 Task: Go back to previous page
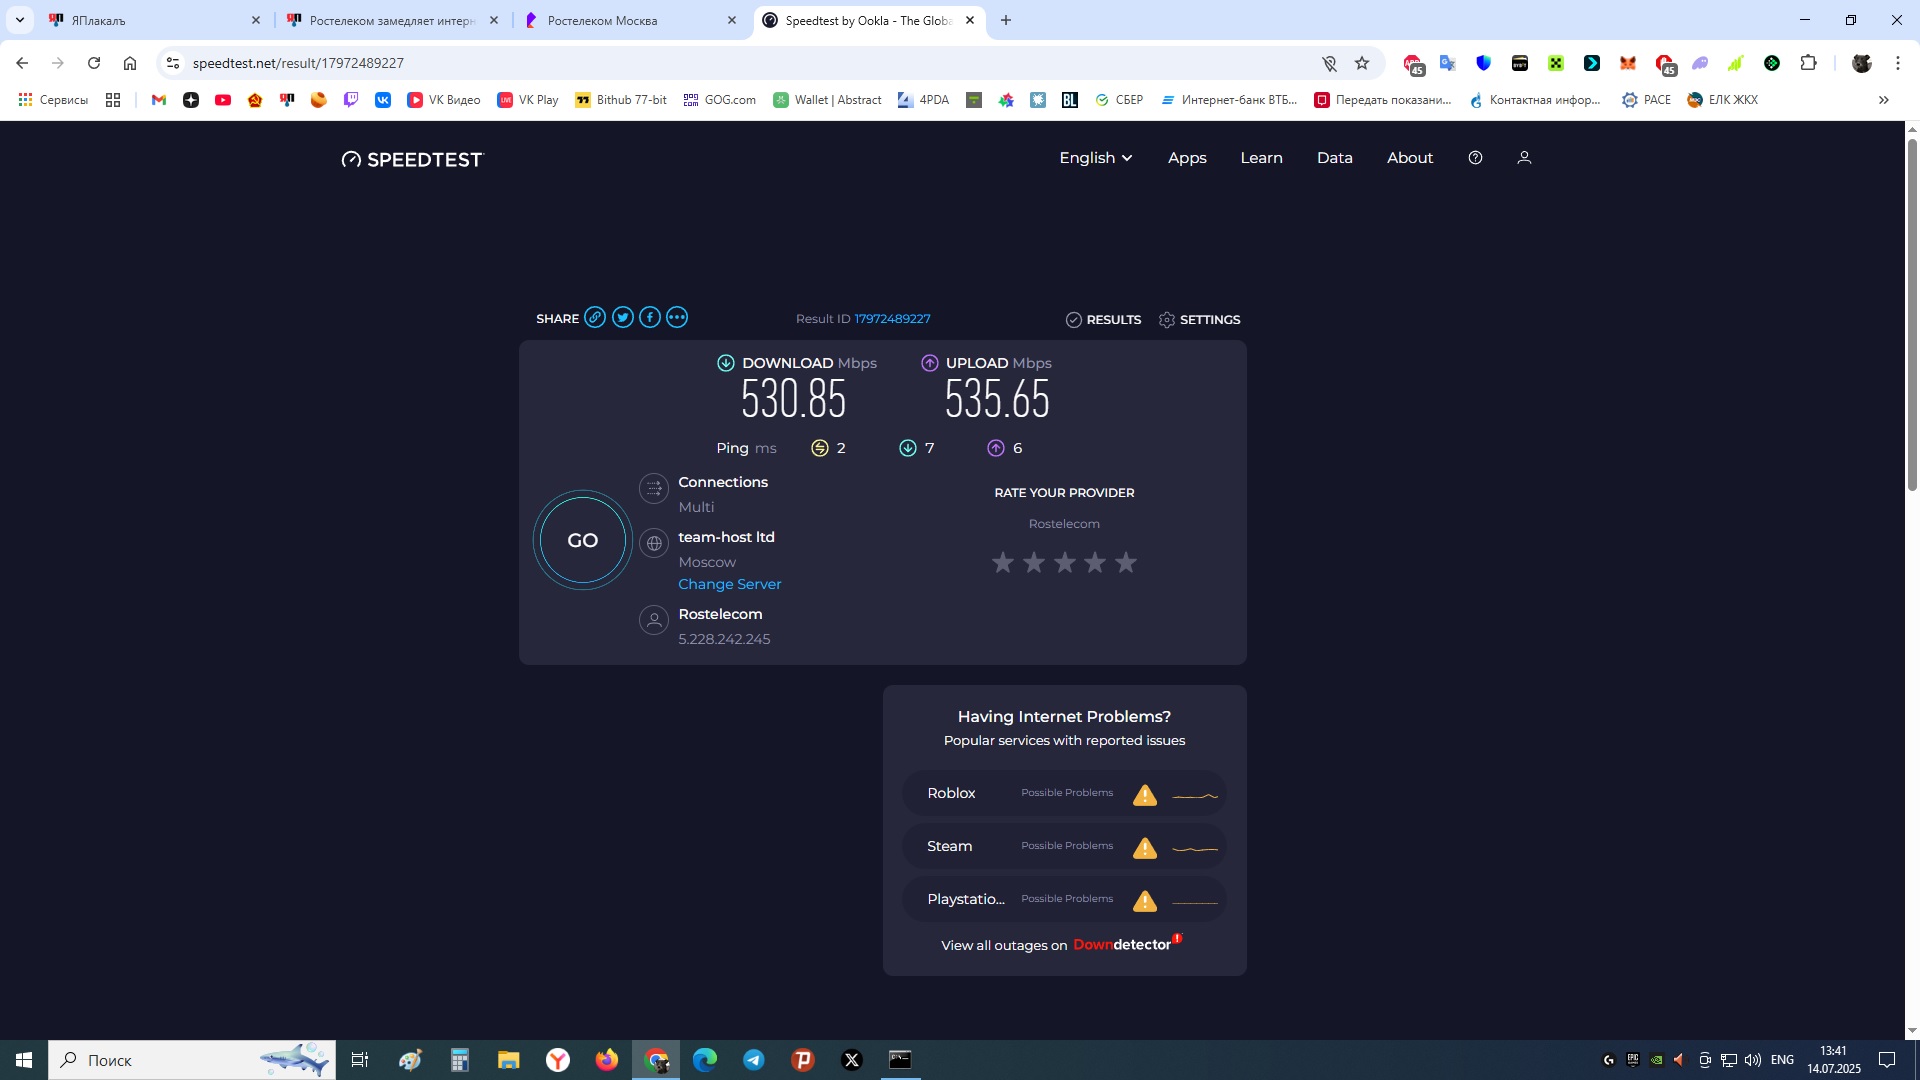click(x=22, y=63)
